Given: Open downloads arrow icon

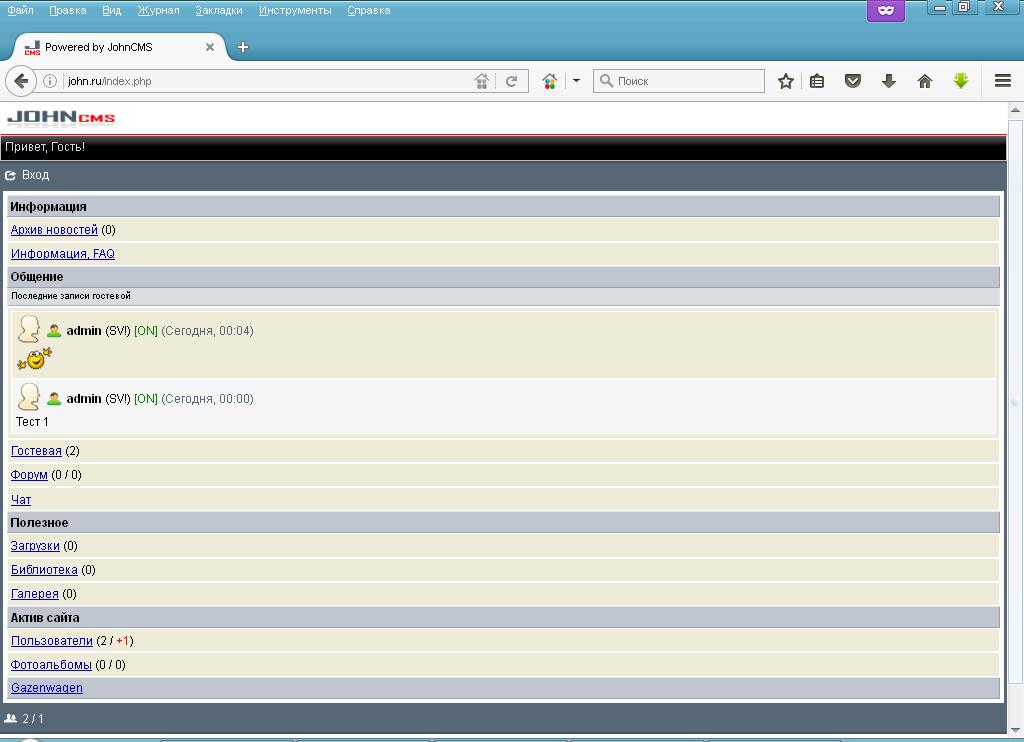Looking at the screenshot, I should [888, 81].
